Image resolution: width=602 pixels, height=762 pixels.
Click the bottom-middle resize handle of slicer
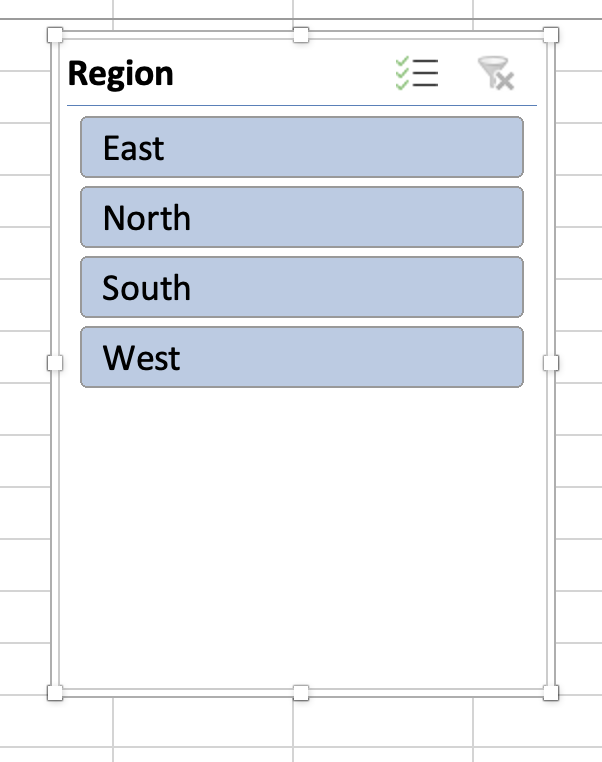(301, 692)
